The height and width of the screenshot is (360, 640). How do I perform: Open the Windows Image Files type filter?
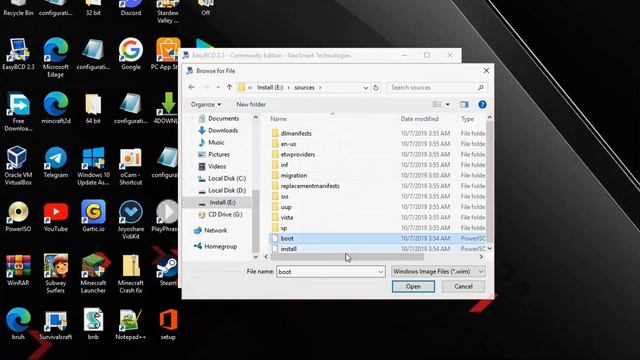tap(438, 271)
